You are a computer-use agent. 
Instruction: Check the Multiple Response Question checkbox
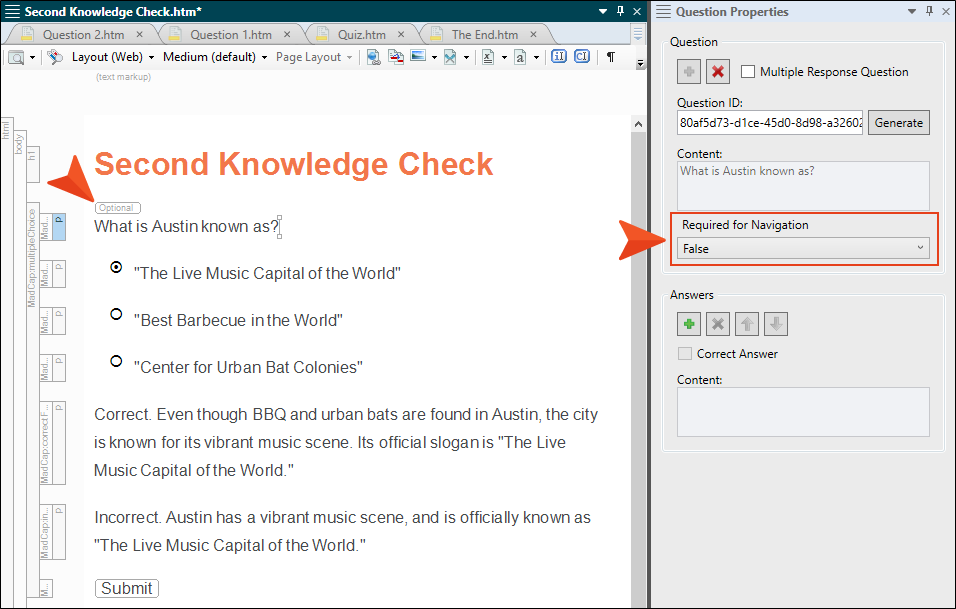click(x=748, y=72)
